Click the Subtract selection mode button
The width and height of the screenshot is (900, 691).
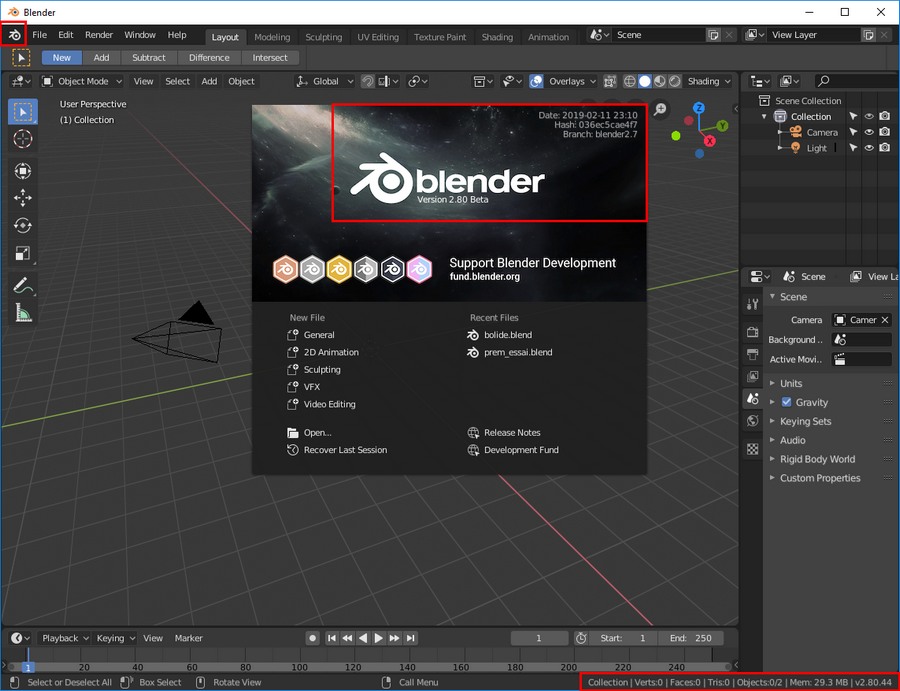tap(149, 57)
